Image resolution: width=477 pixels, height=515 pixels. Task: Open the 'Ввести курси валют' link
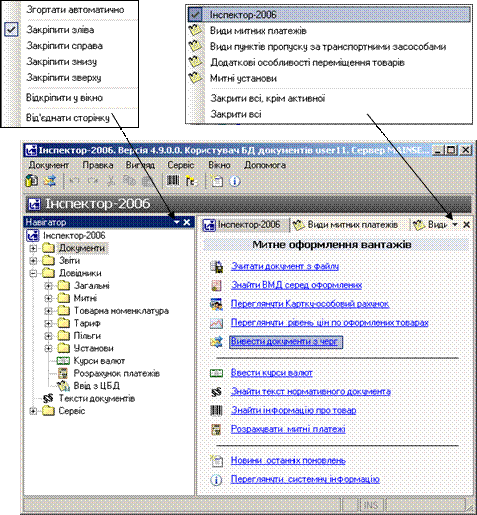[272, 373]
